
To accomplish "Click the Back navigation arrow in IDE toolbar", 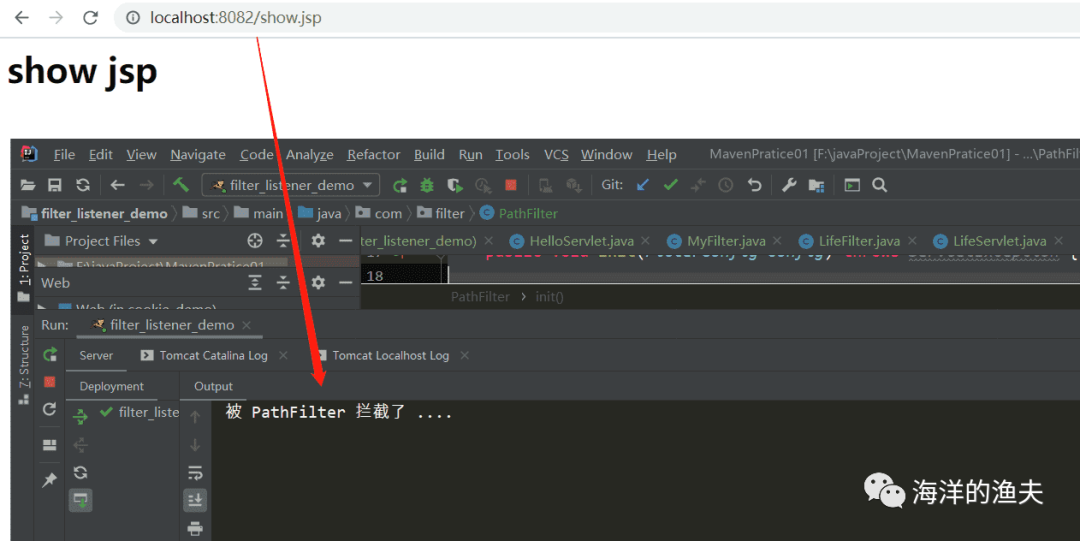I will click(x=117, y=185).
